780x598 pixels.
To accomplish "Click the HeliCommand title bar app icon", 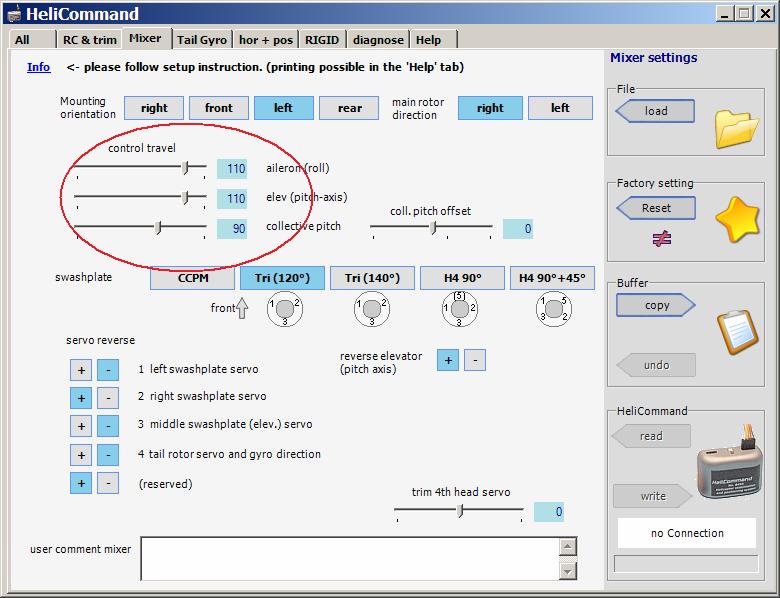I will coord(14,13).
